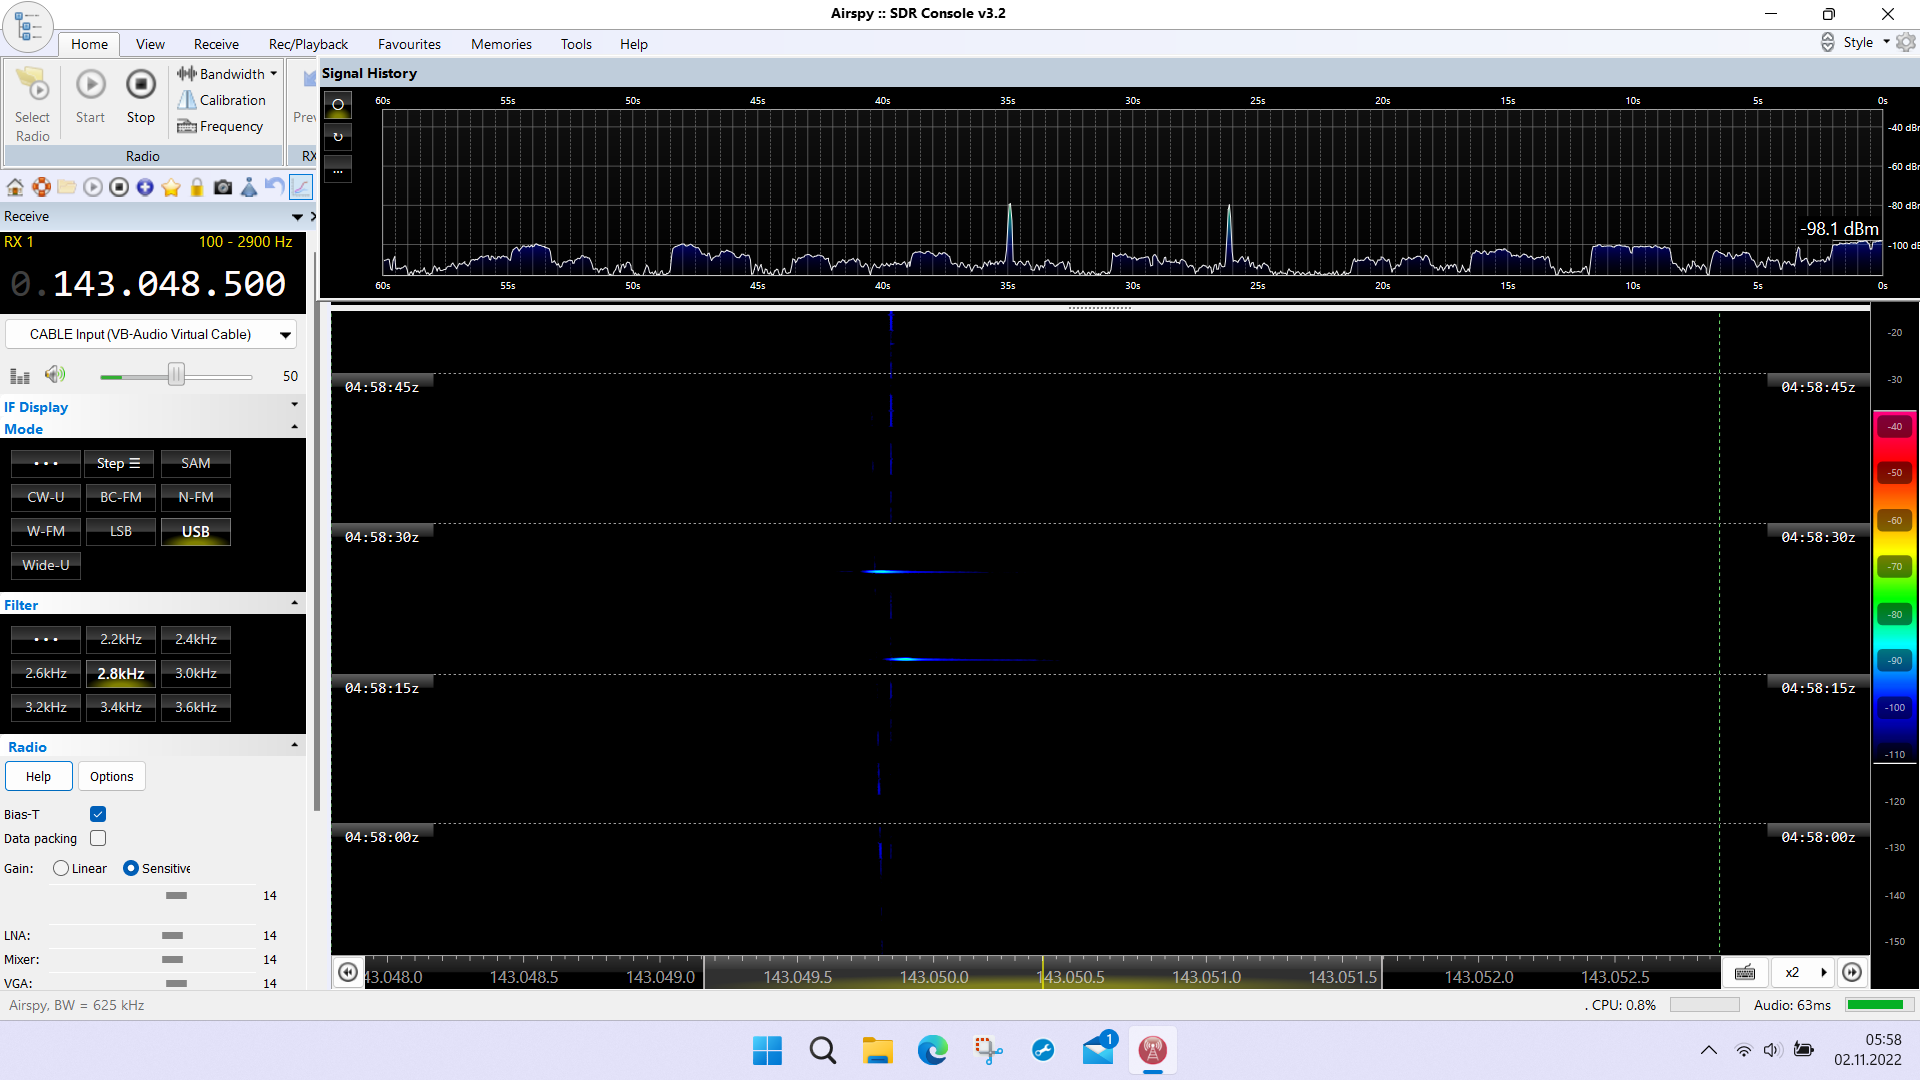Screen dimensions: 1920x1080
Task: Open the CABLE Input audio device dropdown
Action: [151, 334]
